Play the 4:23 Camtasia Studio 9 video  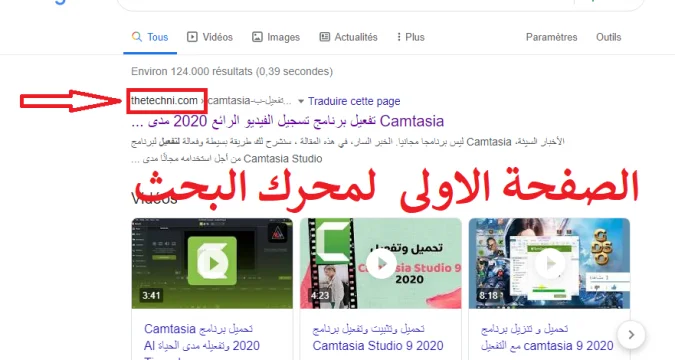click(x=381, y=263)
